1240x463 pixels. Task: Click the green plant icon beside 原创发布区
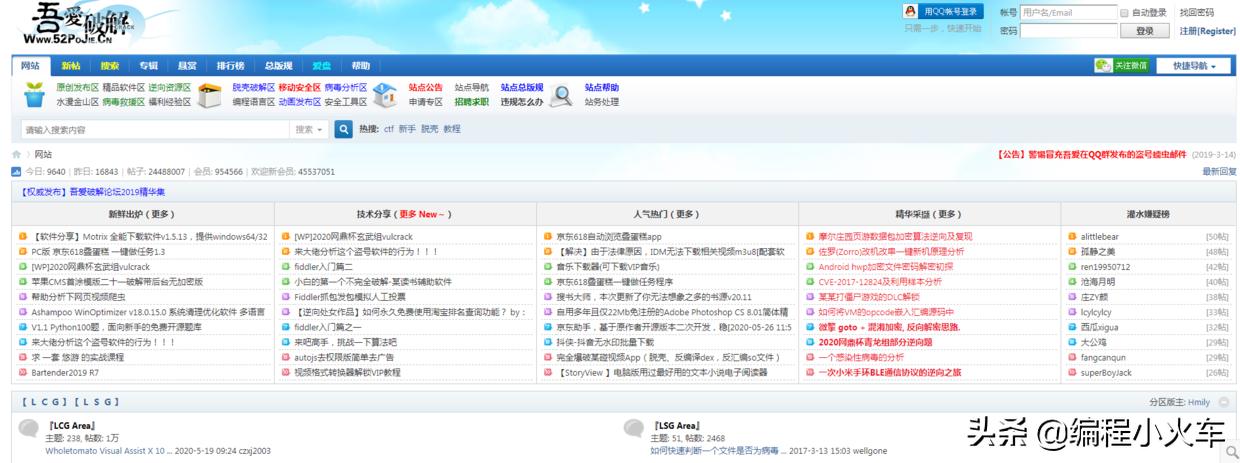35,94
